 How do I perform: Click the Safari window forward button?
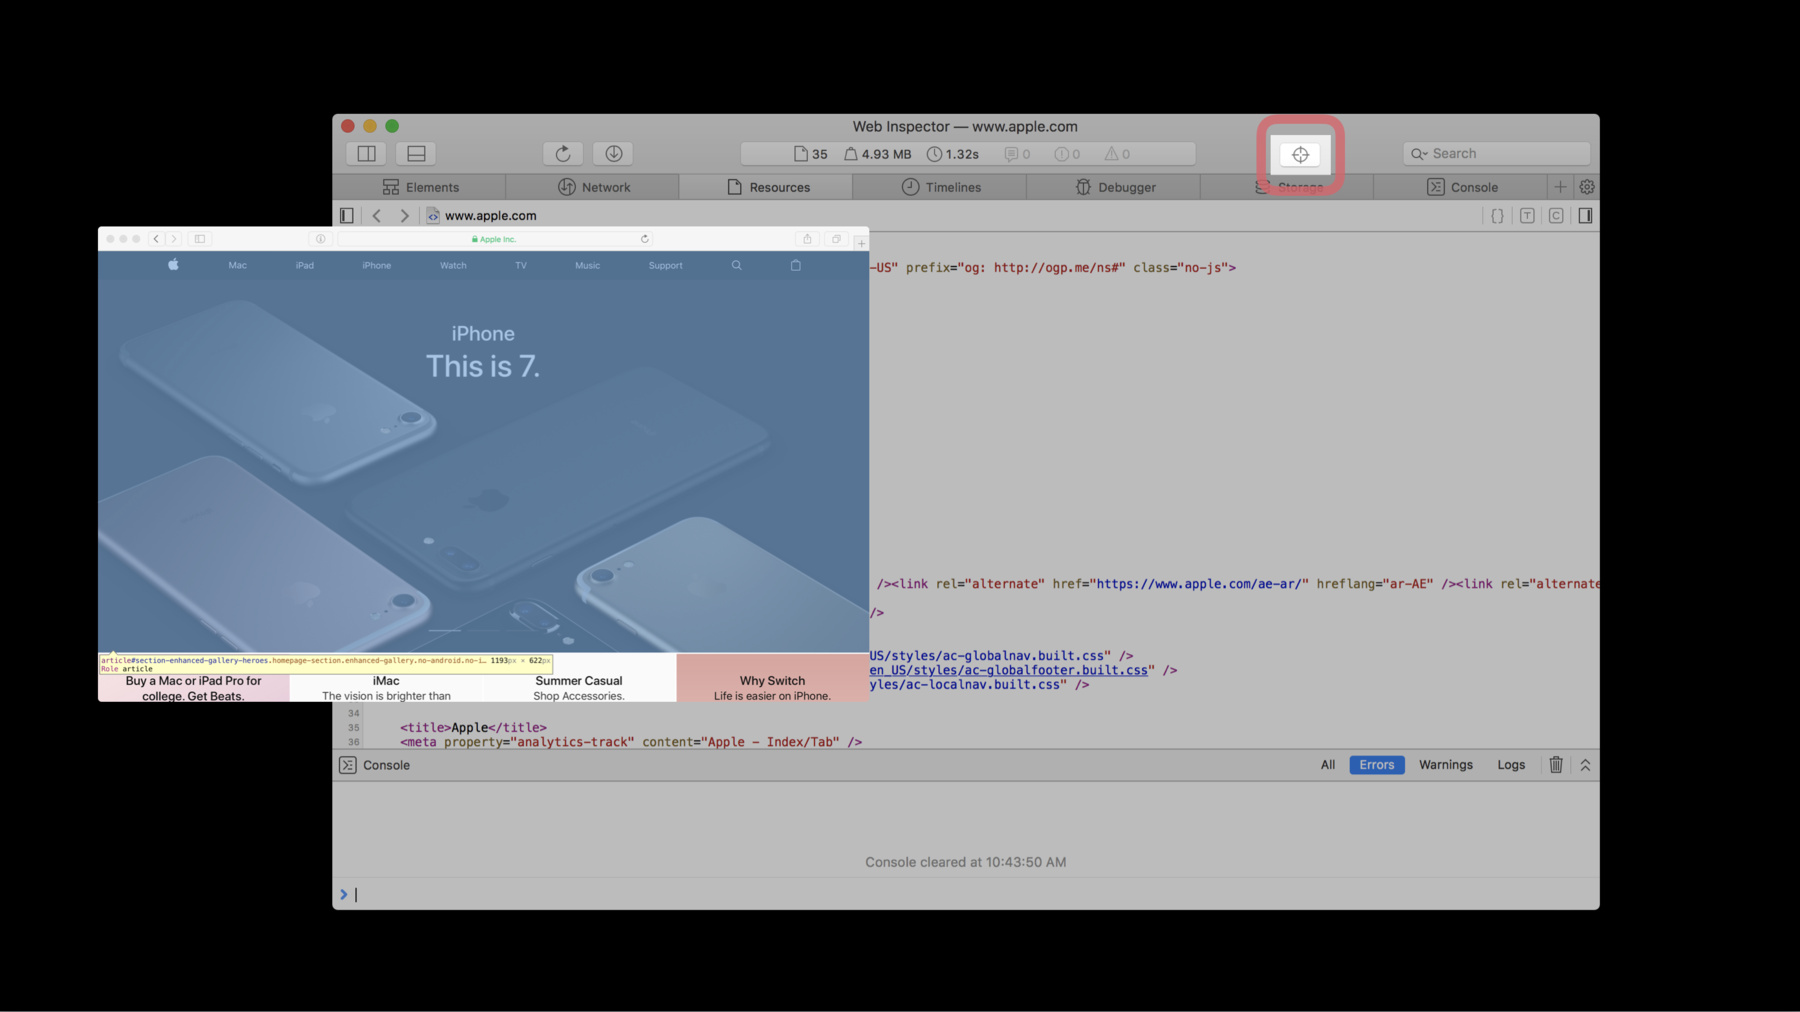[x=173, y=239]
